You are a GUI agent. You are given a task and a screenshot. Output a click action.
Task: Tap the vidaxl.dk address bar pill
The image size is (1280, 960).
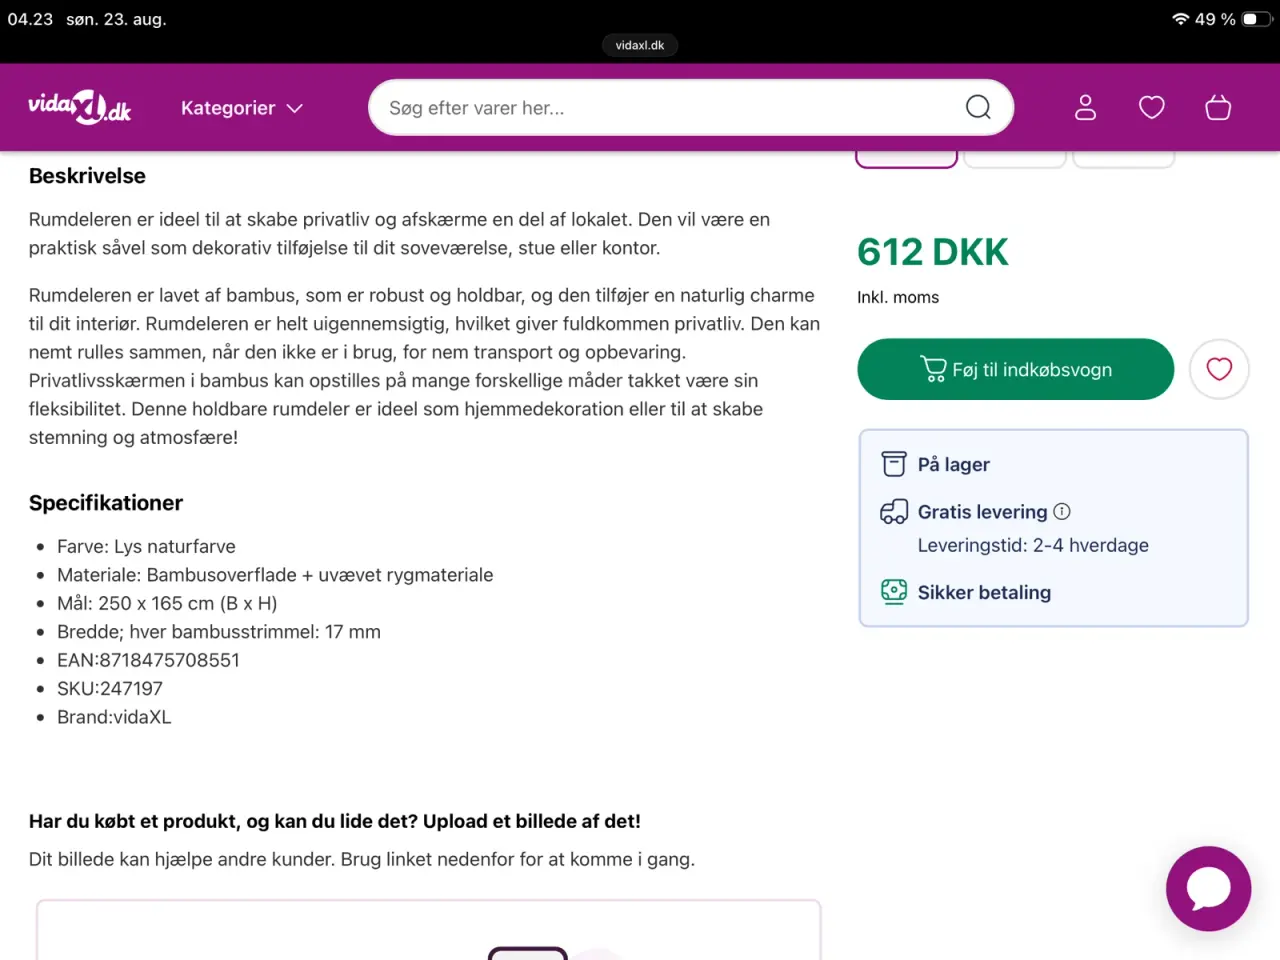[x=640, y=45]
